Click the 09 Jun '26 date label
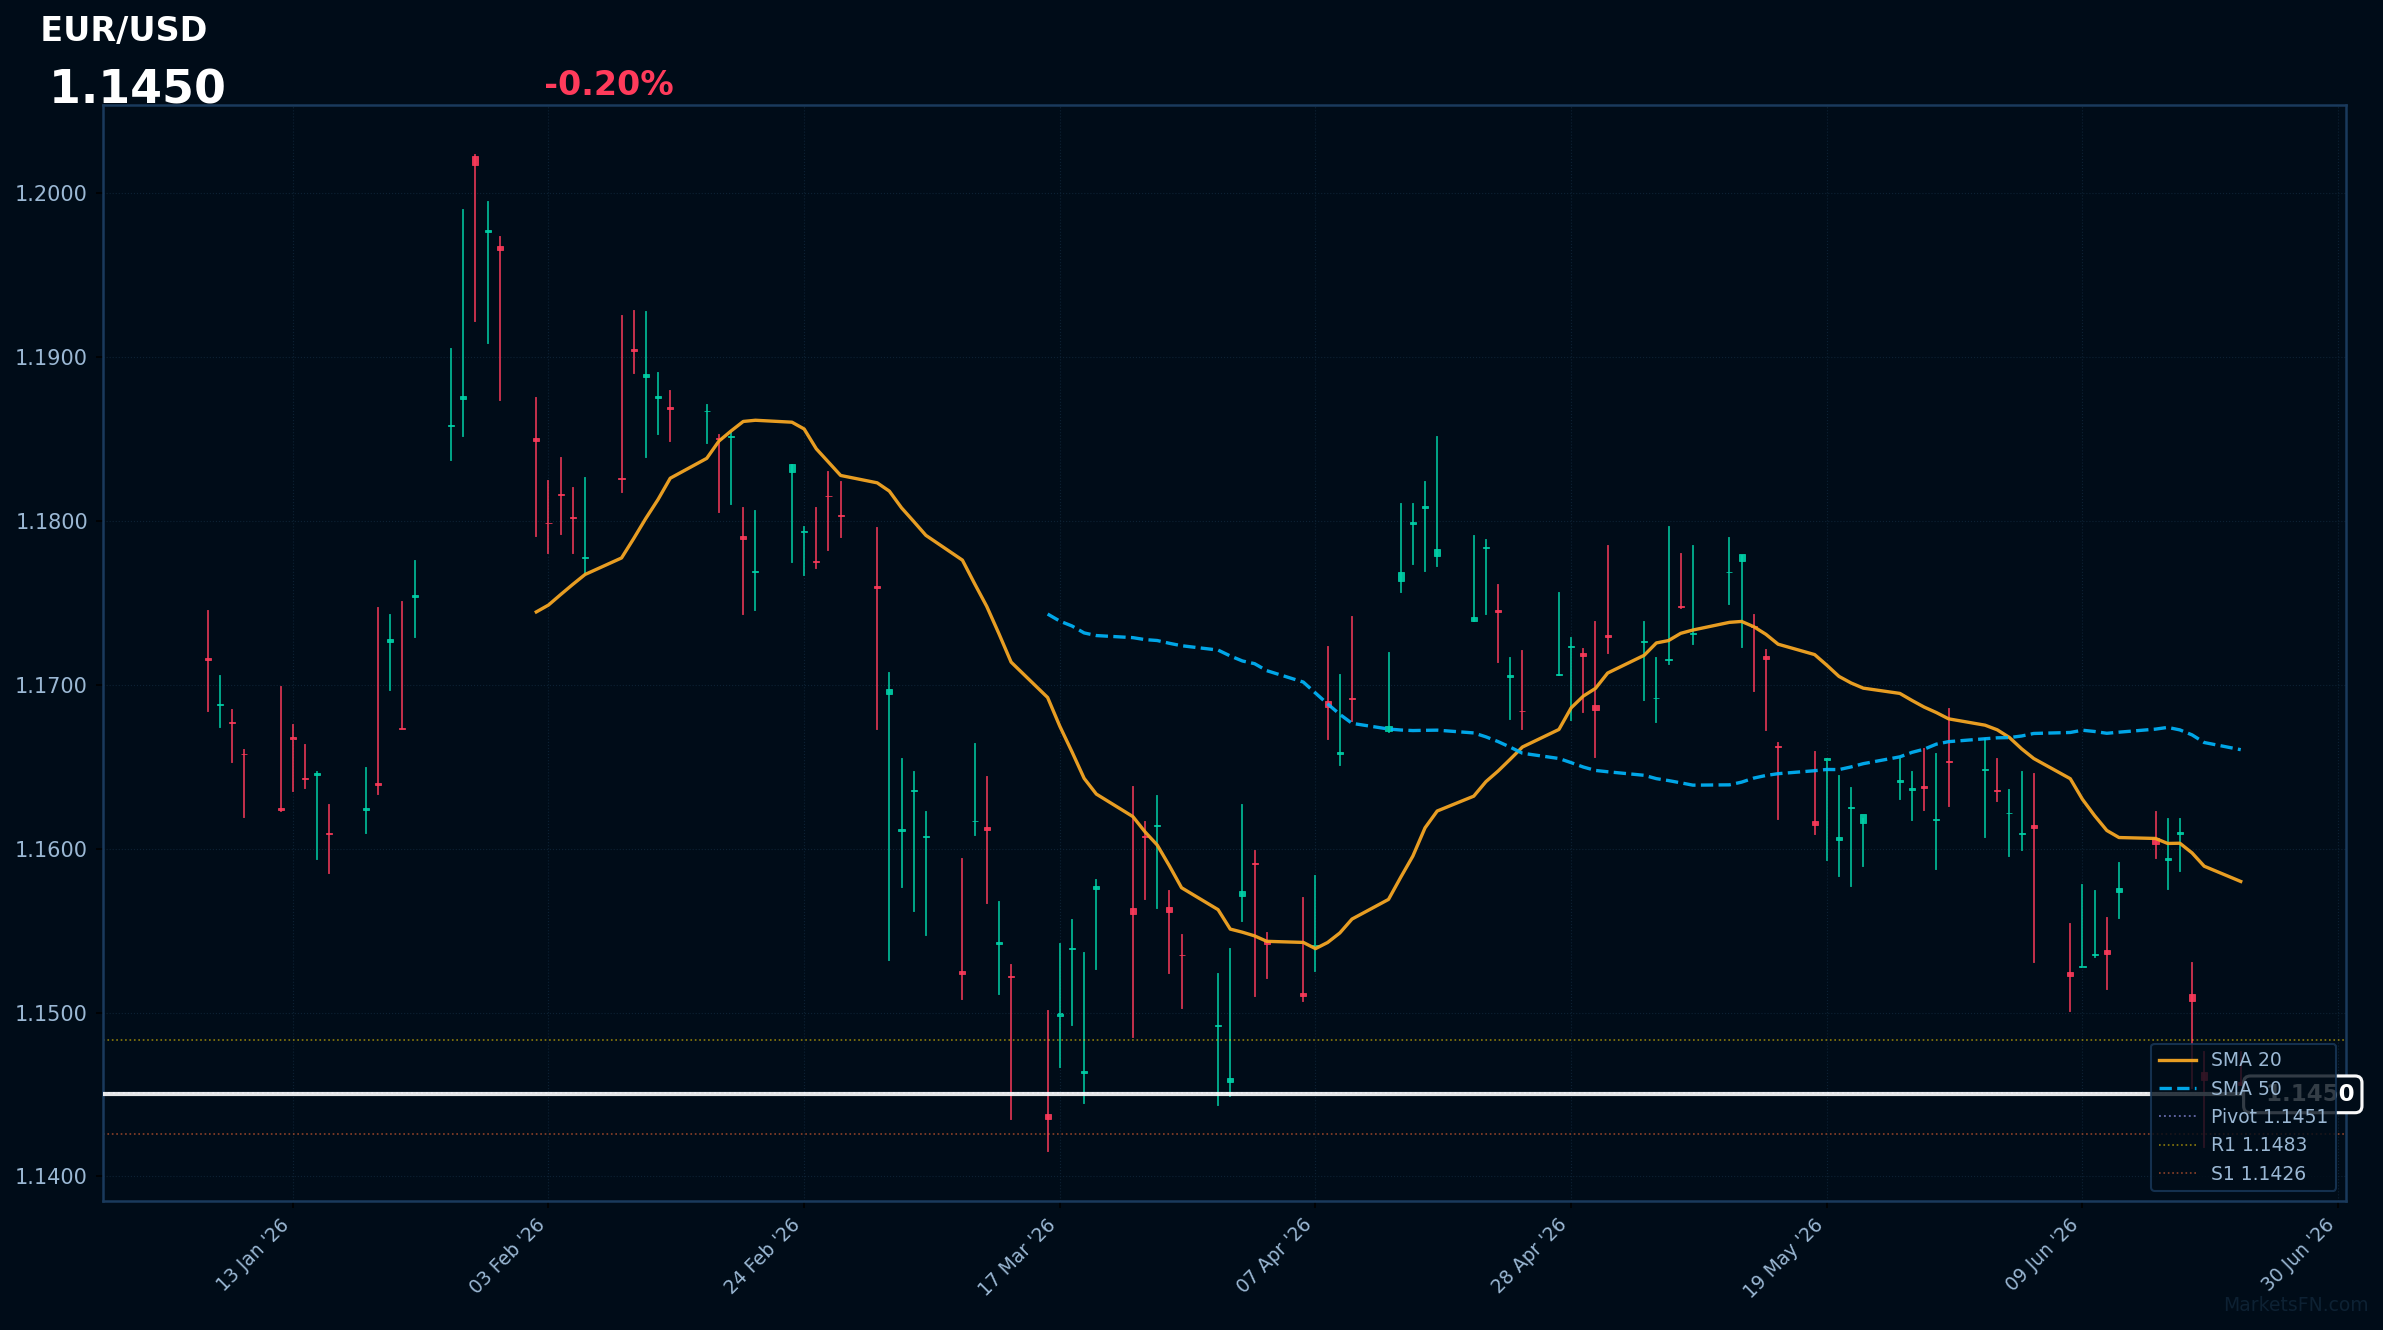2383x1330 pixels. (2042, 1255)
